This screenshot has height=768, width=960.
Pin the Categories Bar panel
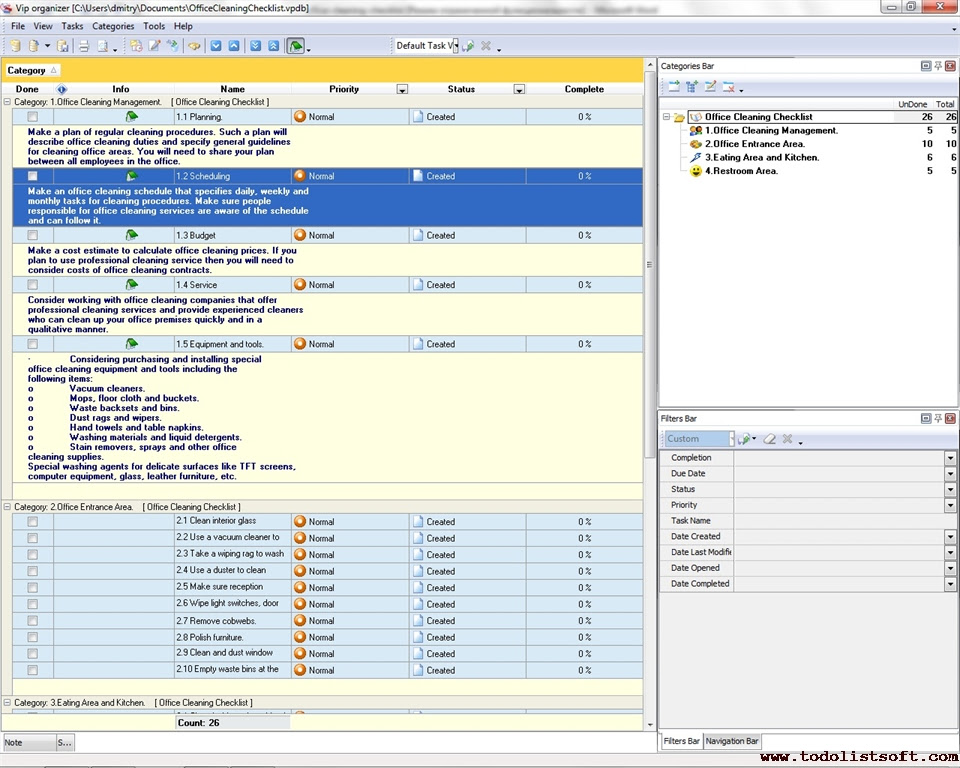tap(938, 66)
